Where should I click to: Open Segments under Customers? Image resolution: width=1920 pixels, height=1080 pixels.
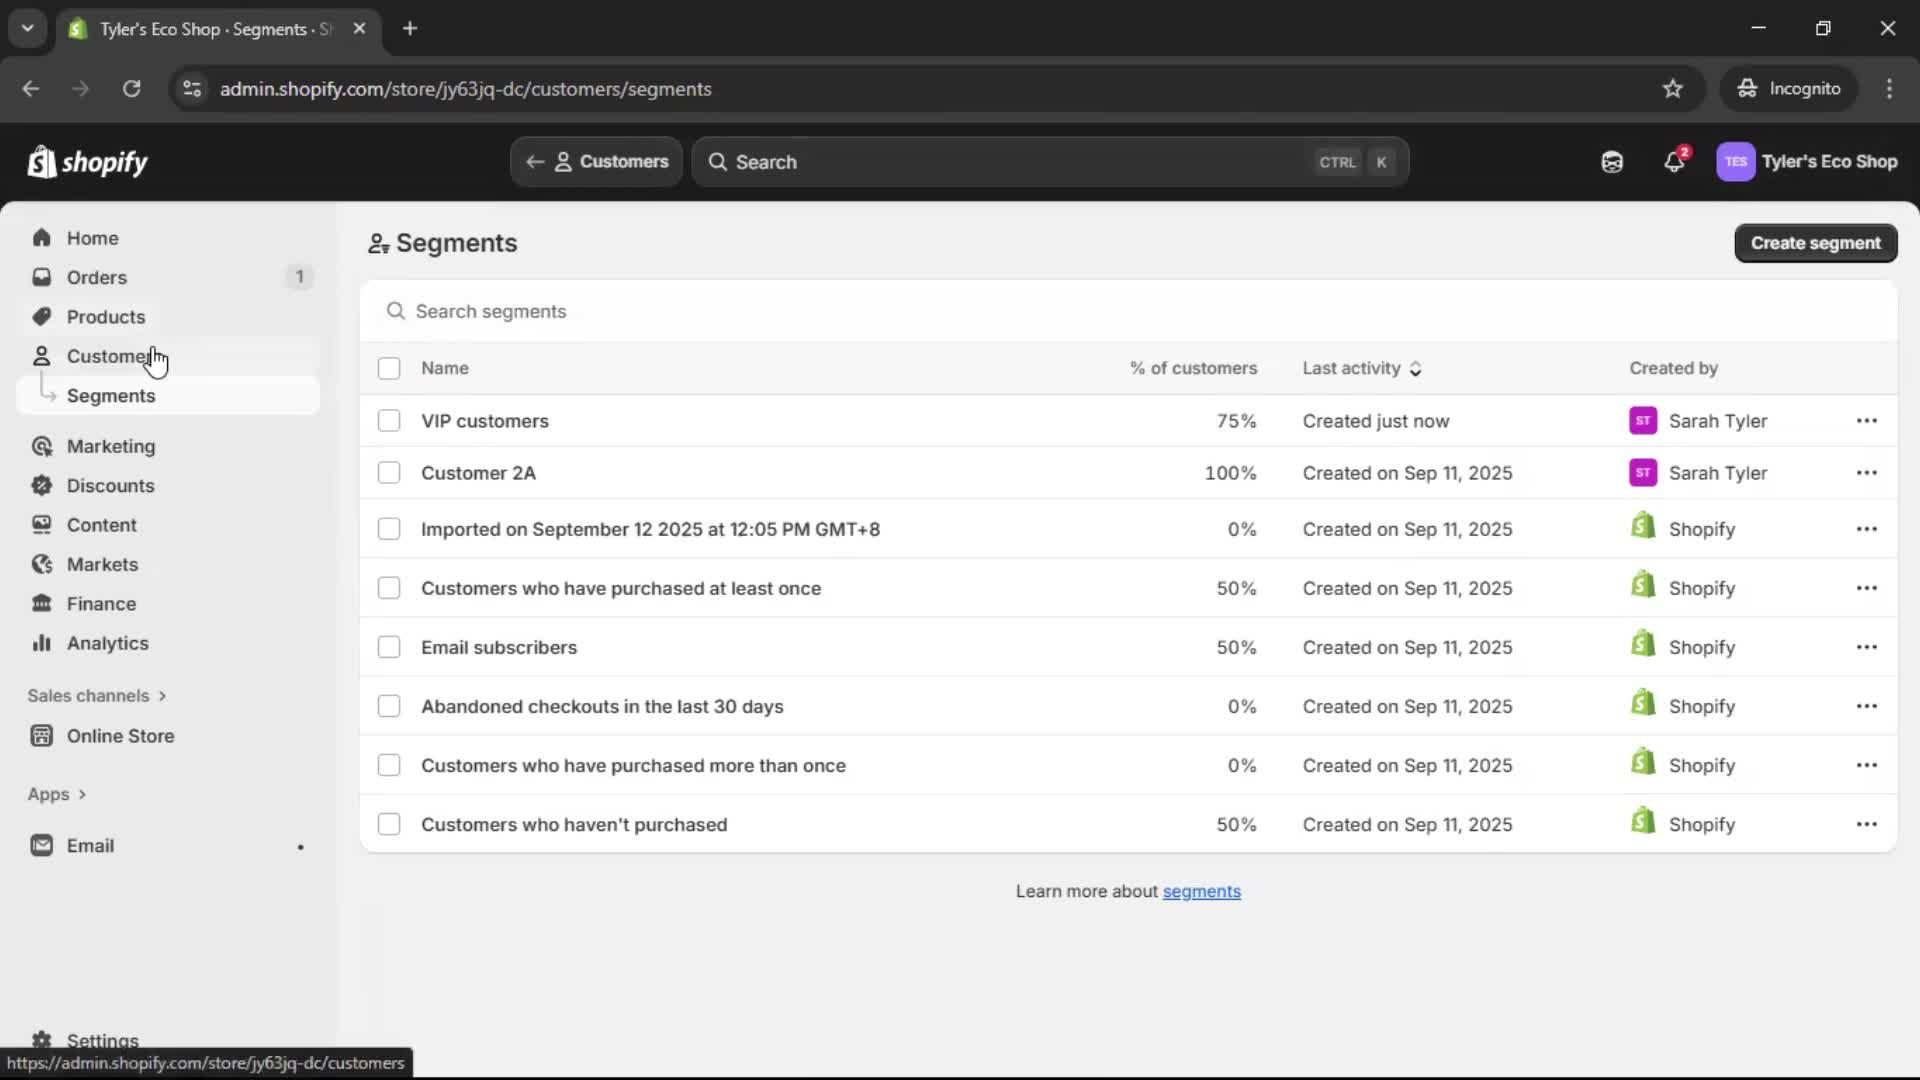[112, 395]
